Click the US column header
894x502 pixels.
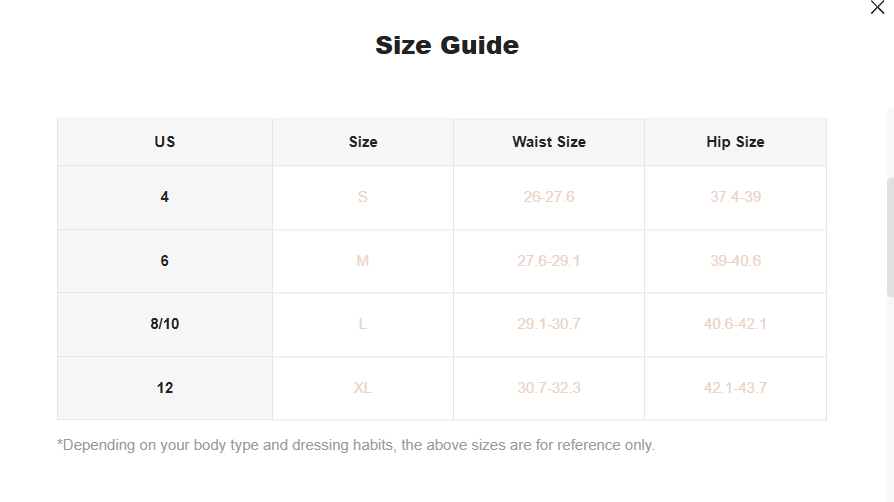[165, 142]
